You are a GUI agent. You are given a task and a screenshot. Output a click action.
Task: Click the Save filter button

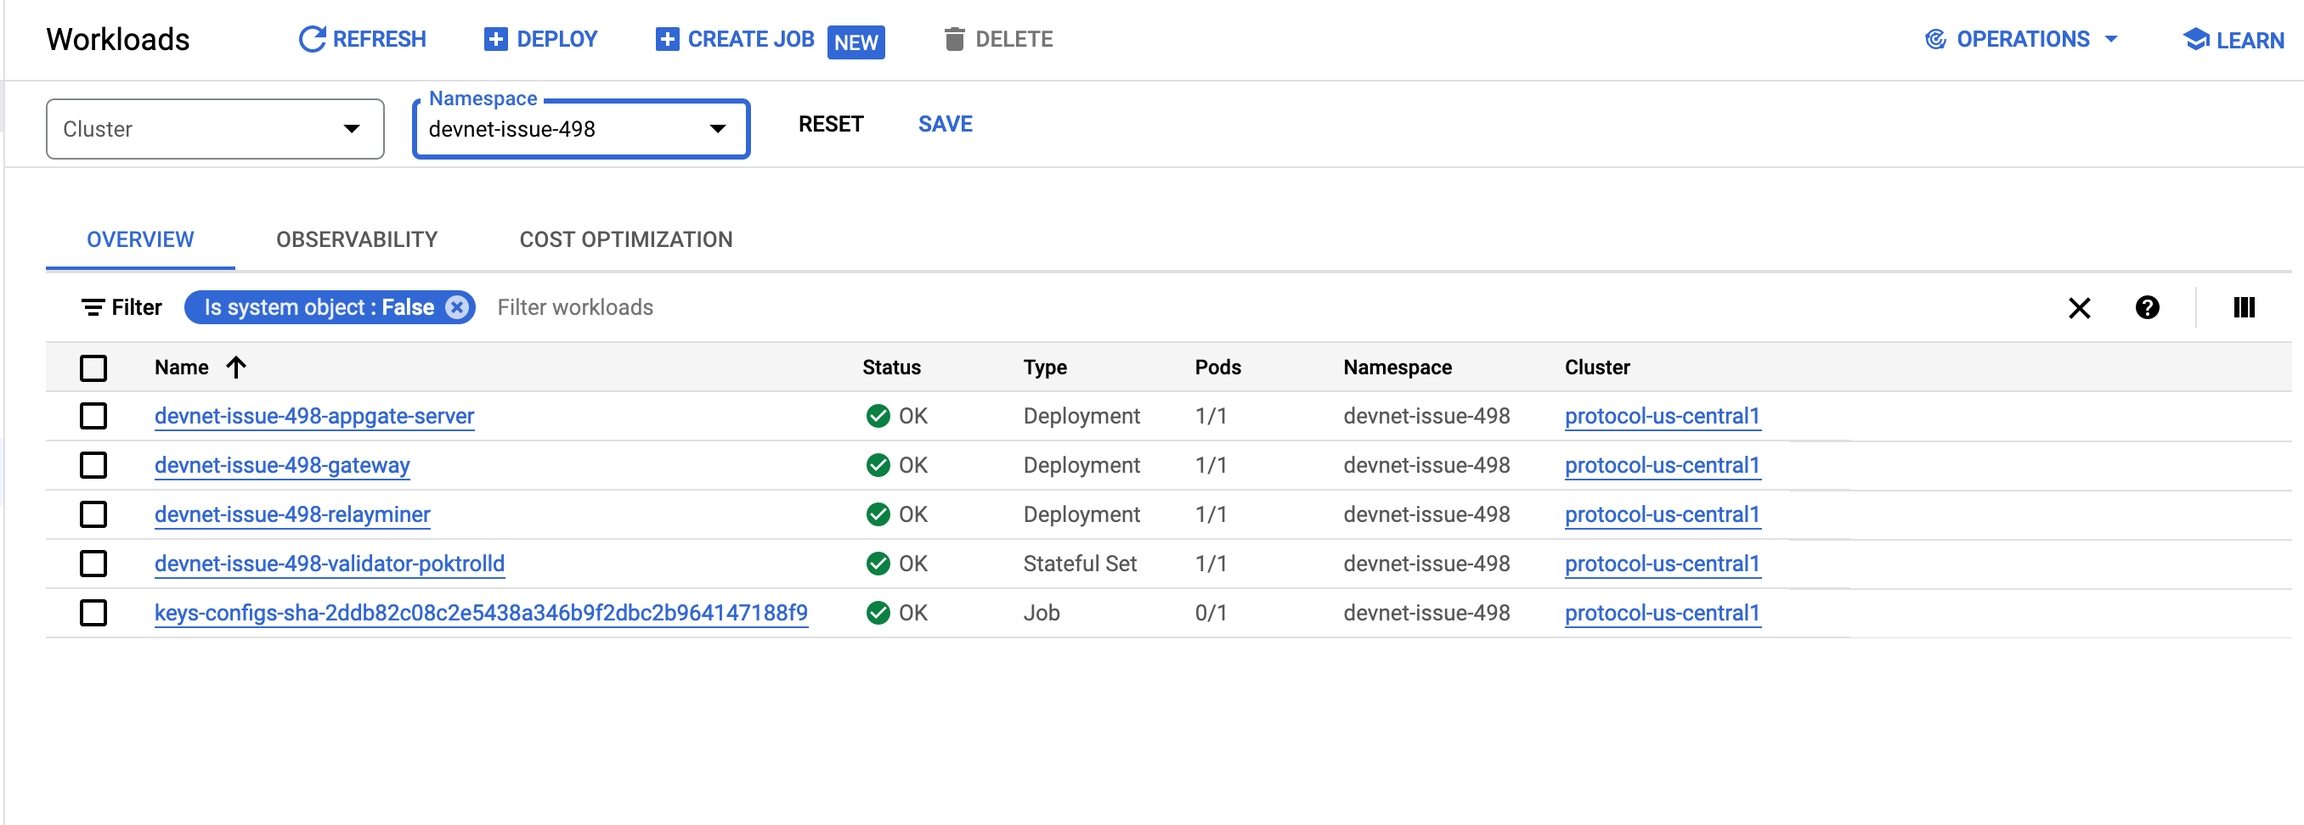[945, 124]
